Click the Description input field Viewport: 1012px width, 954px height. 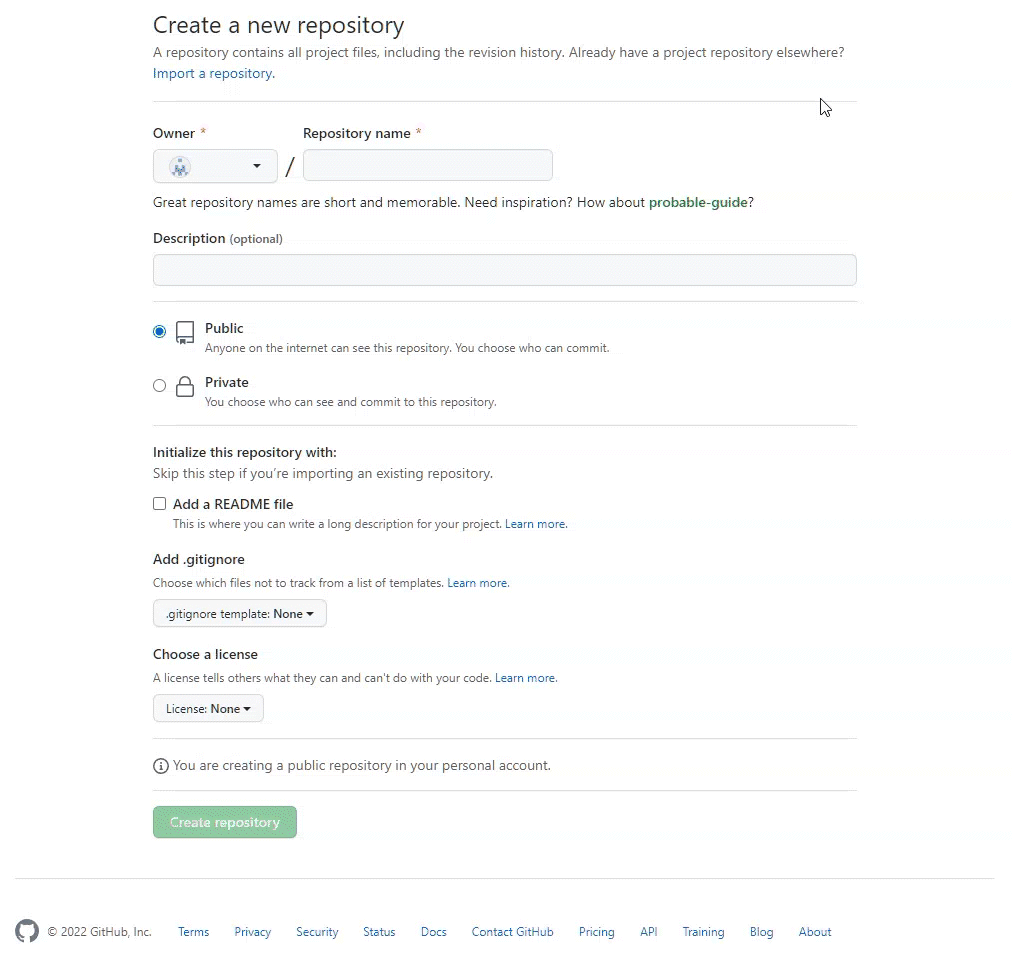[504, 270]
